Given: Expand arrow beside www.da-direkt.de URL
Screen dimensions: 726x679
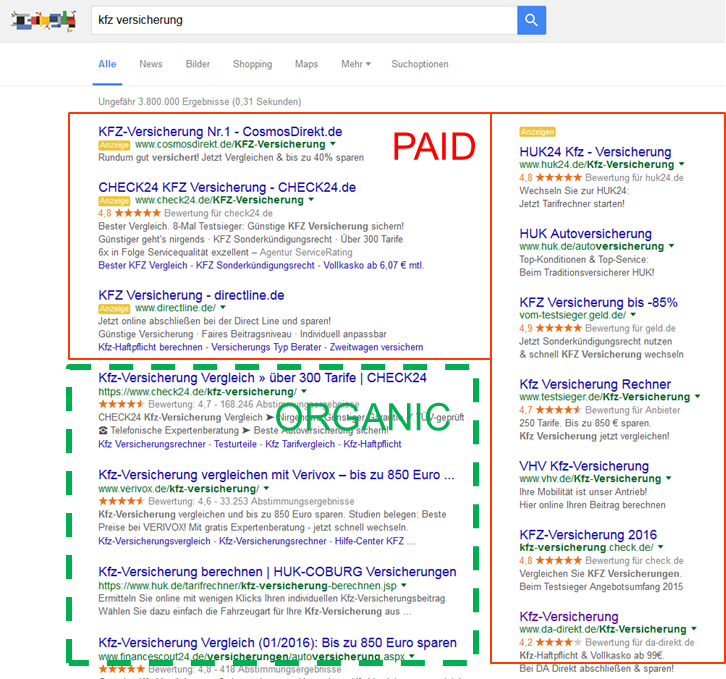Looking at the screenshot, I should 694,629.
